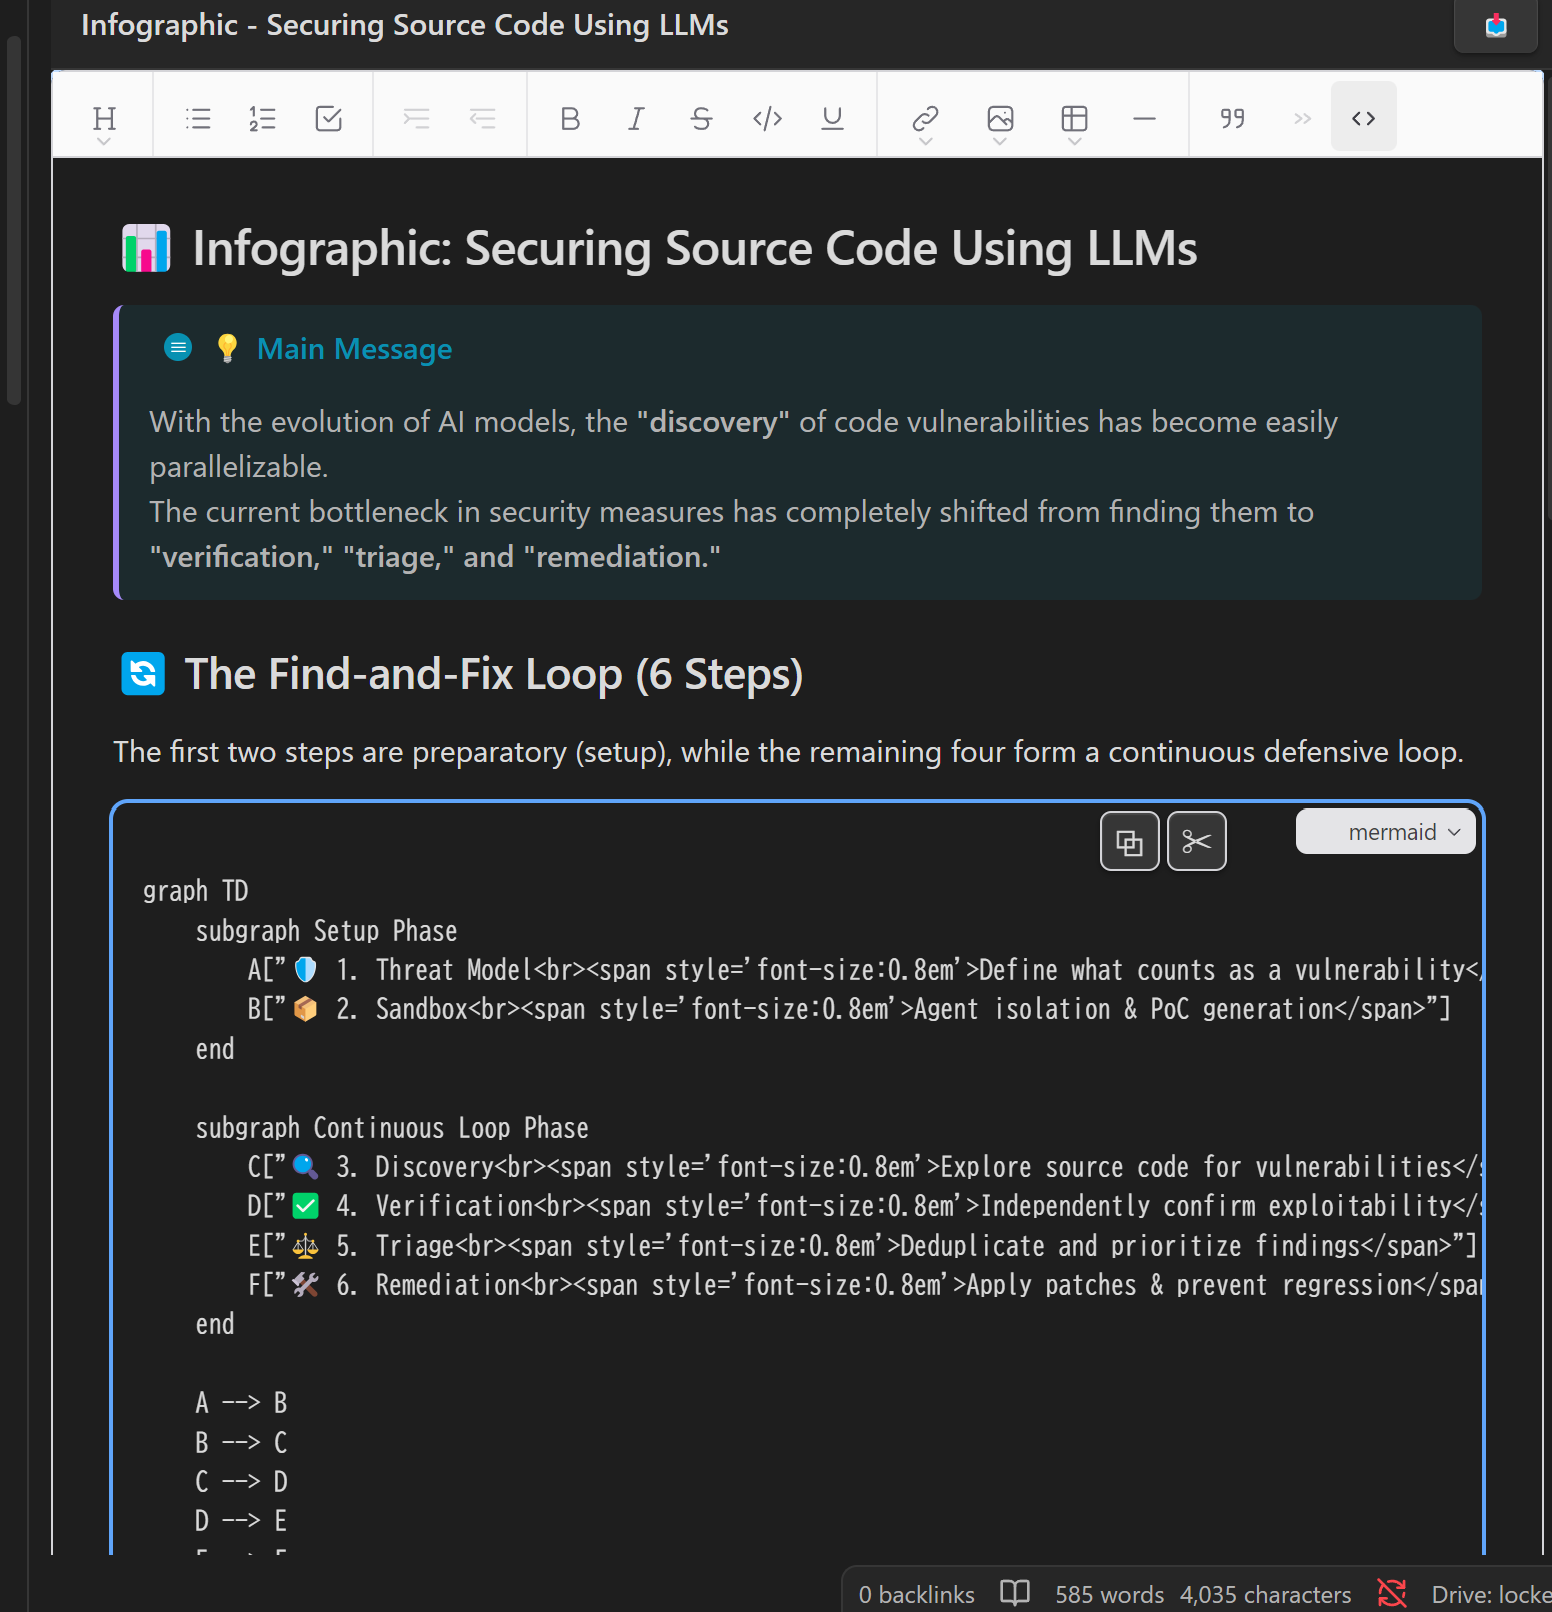Click the heading The Find-and-Fix Loop (6 Steps)
1552x1612 pixels.
pyautogui.click(x=494, y=674)
